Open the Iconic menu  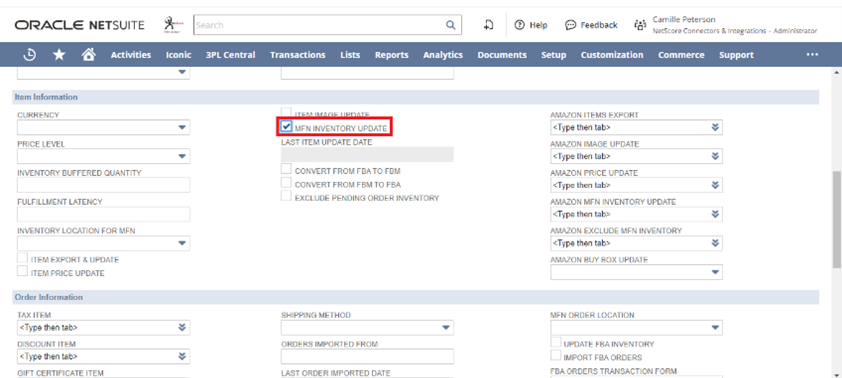(x=178, y=55)
